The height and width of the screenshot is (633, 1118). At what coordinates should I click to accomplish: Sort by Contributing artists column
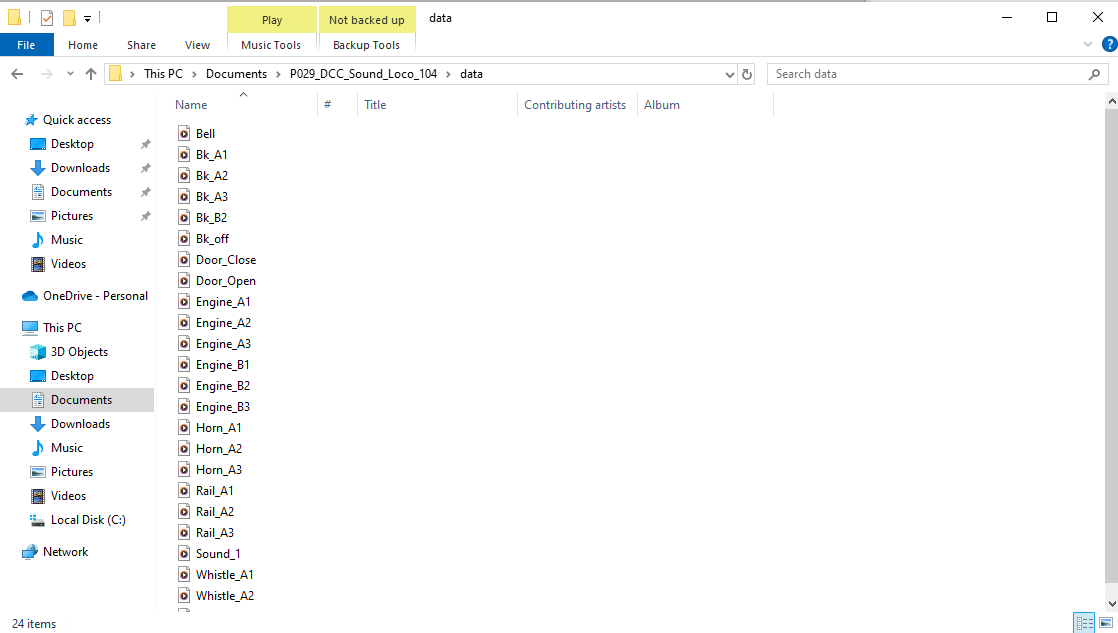coord(577,105)
